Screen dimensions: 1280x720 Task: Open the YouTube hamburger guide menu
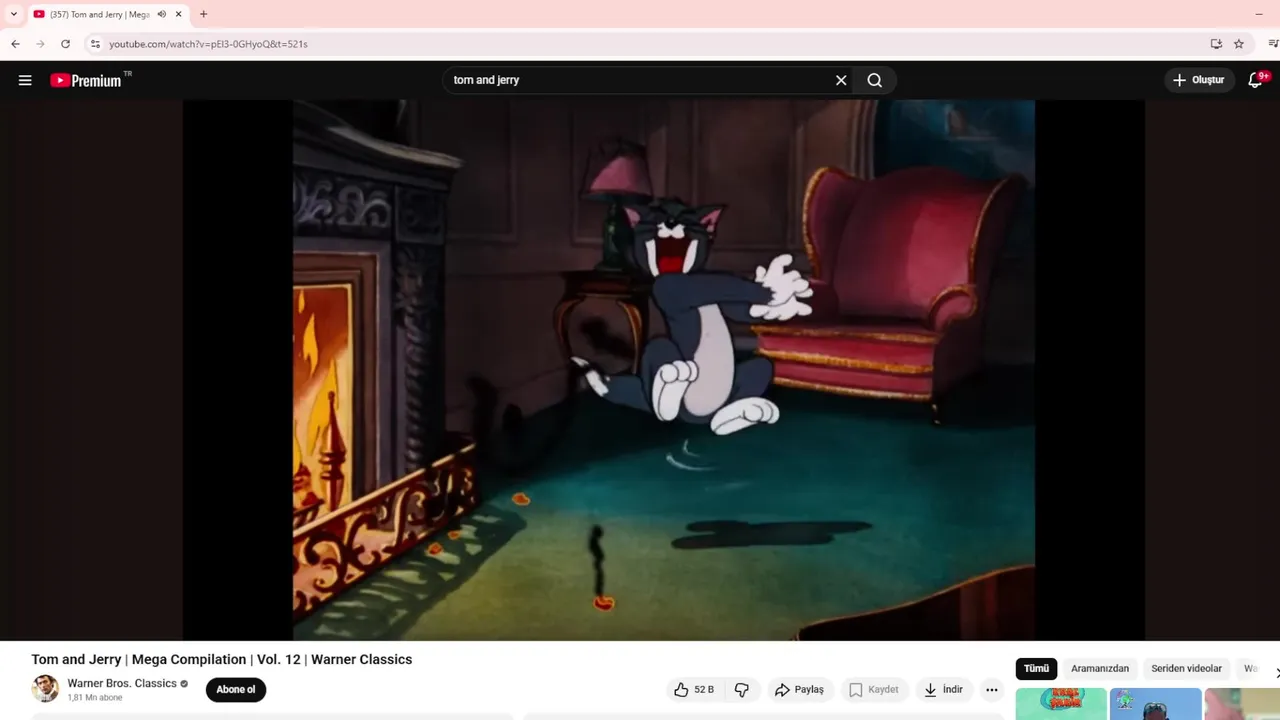25,80
